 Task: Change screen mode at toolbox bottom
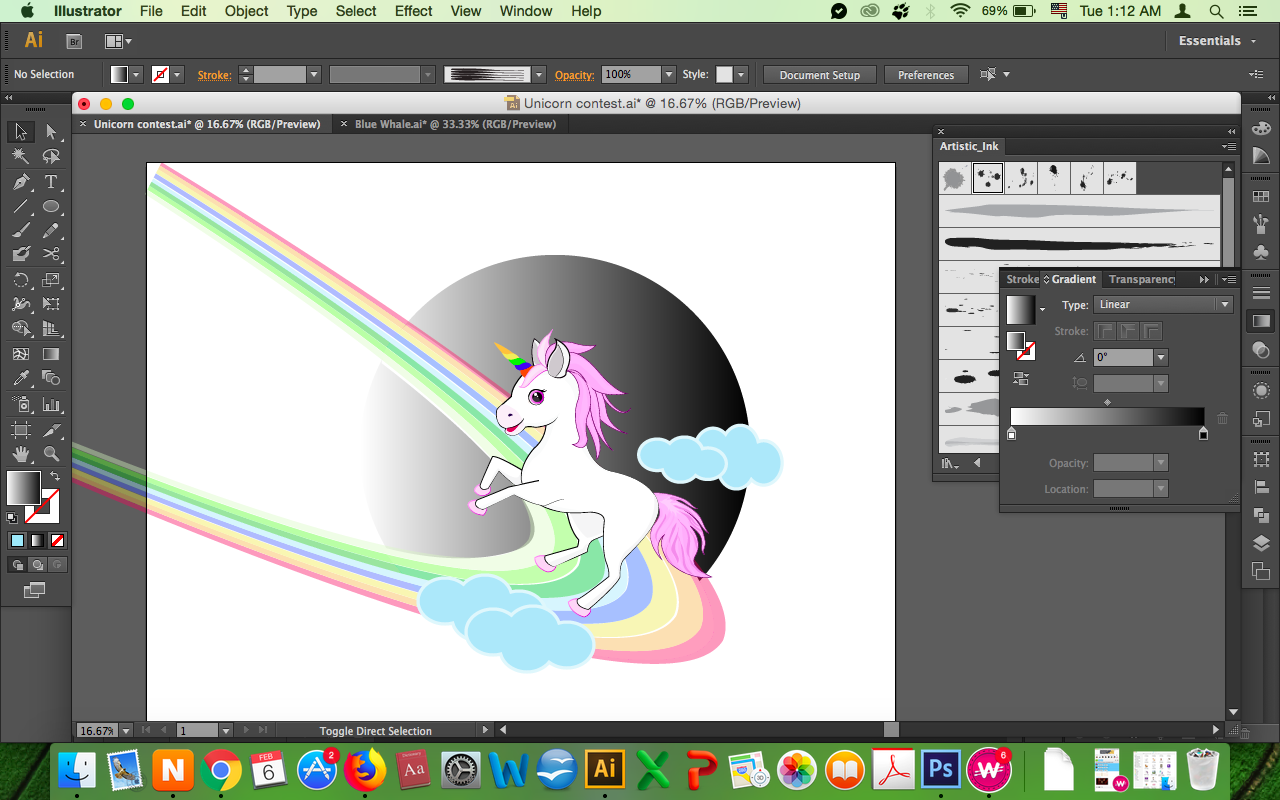coord(34,590)
